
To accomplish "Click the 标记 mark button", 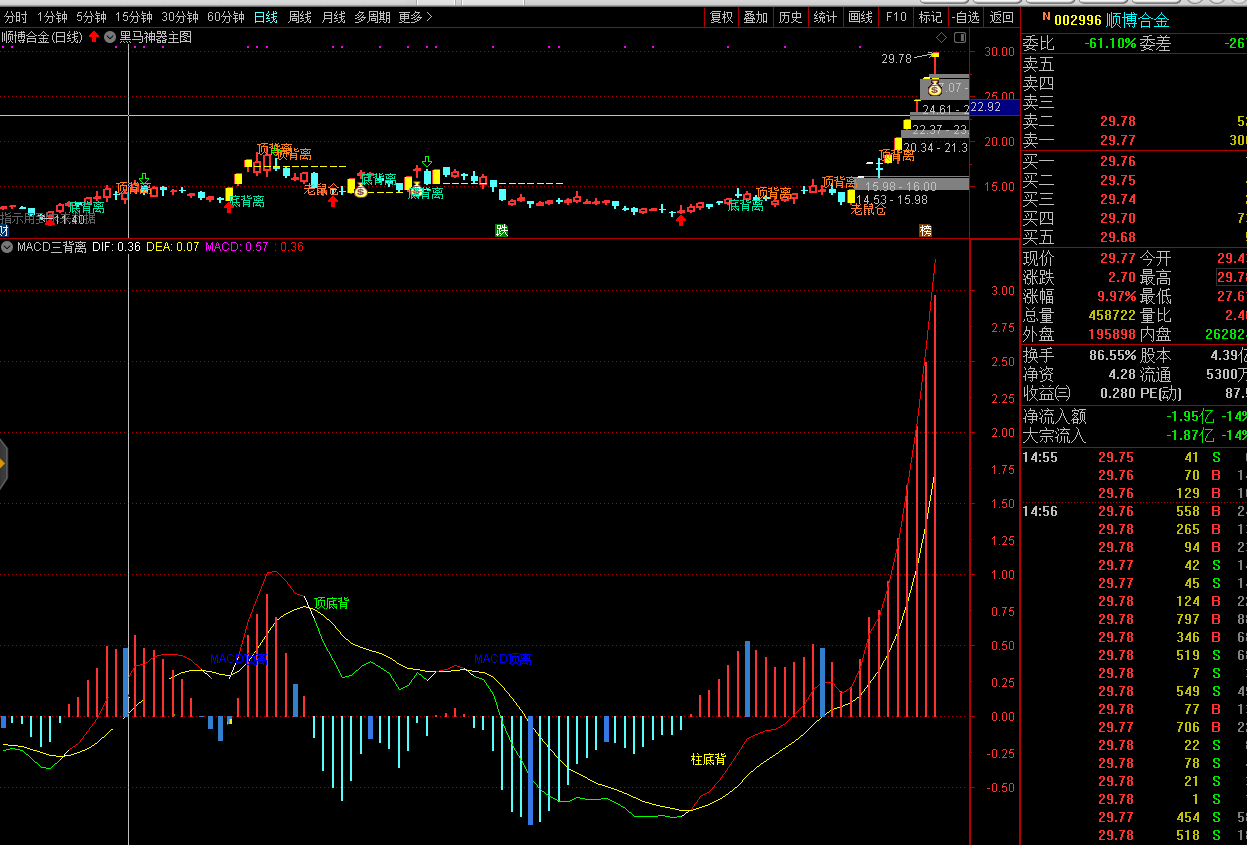I will point(930,17).
